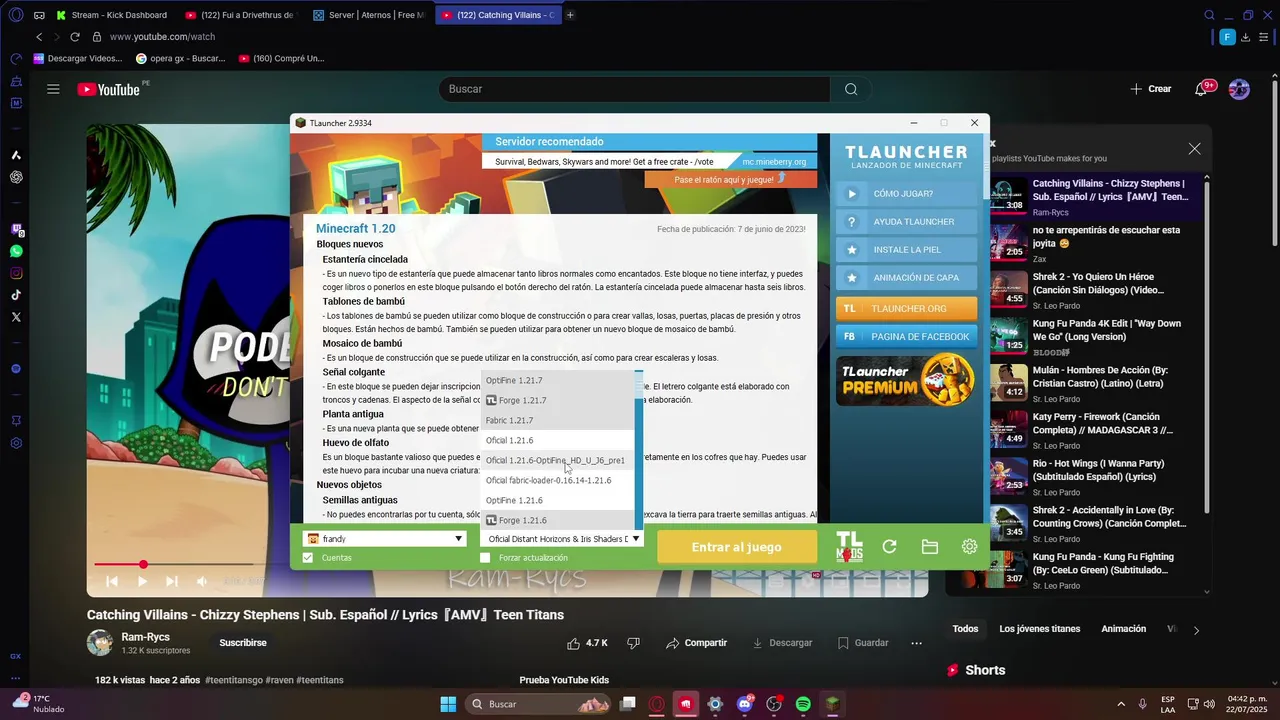Click the video progress bar scrubber

tap(143, 565)
